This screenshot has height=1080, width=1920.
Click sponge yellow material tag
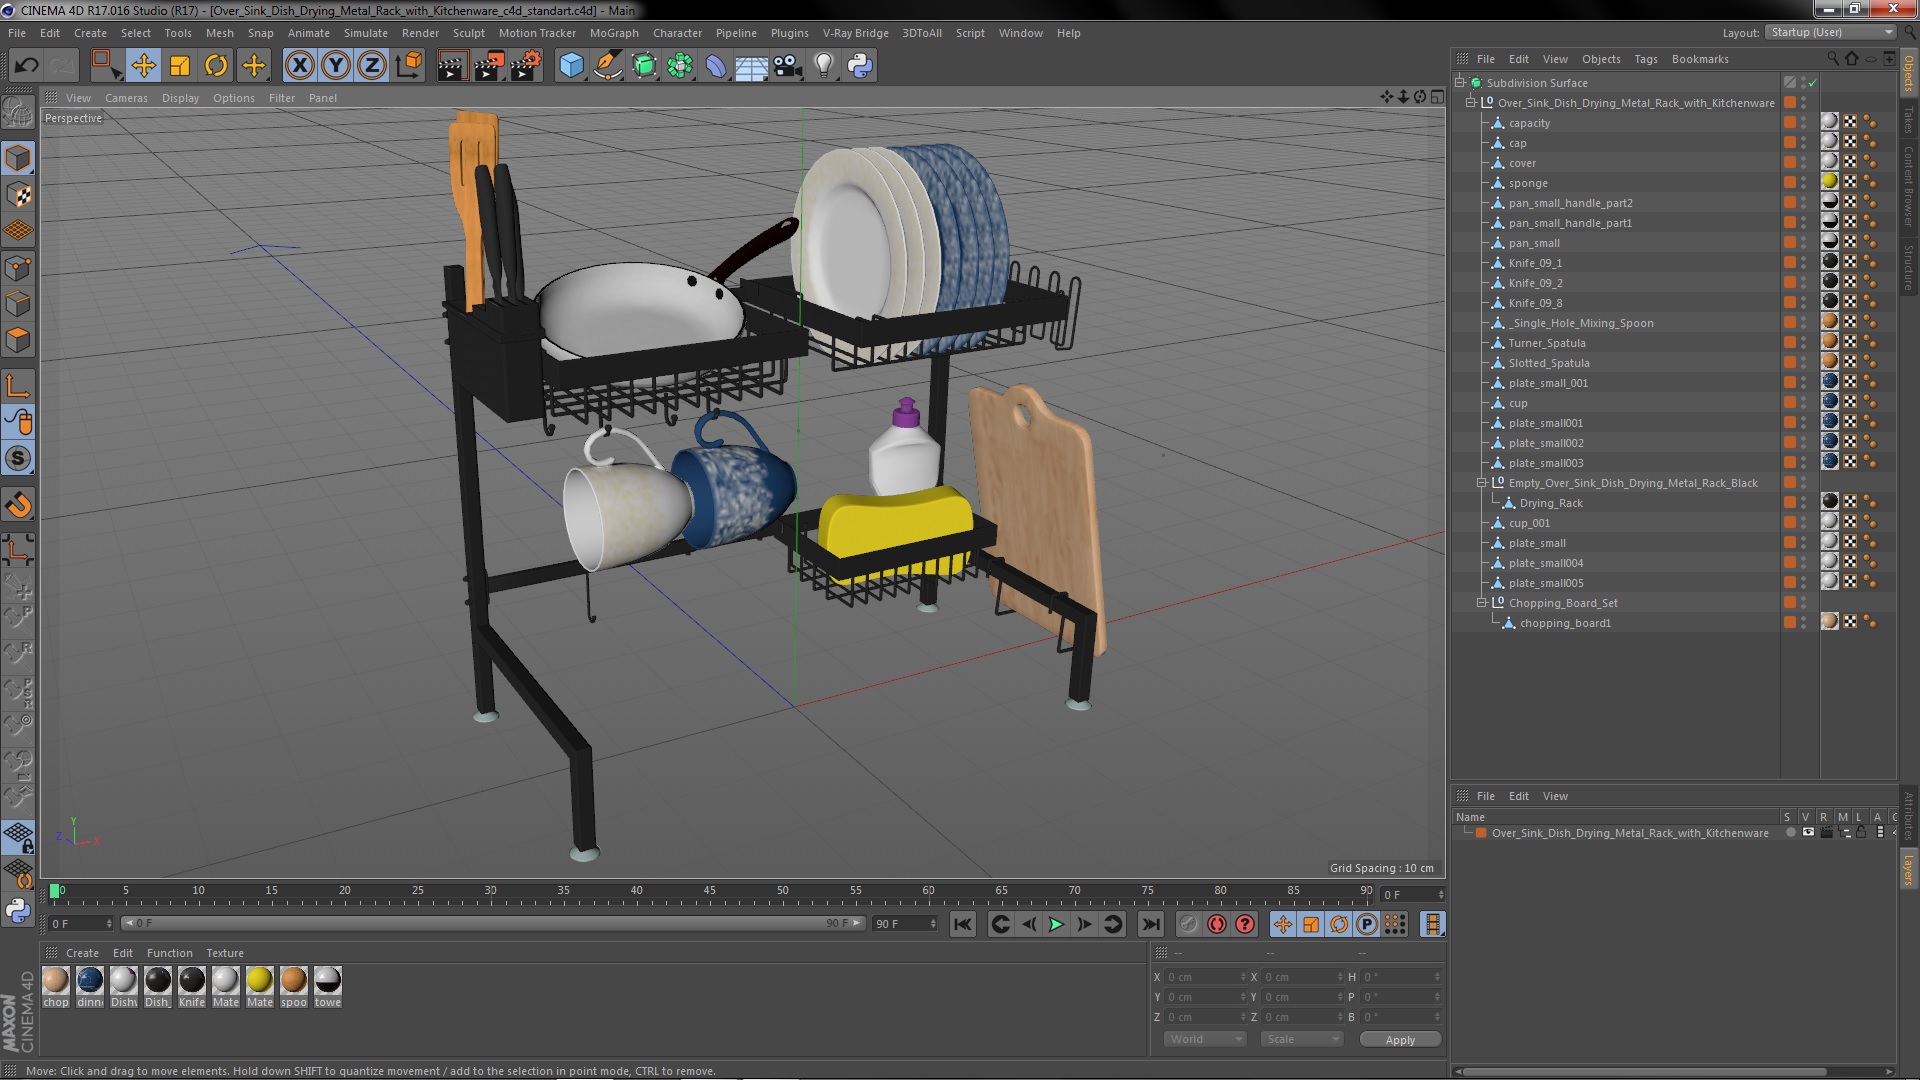(x=1829, y=182)
